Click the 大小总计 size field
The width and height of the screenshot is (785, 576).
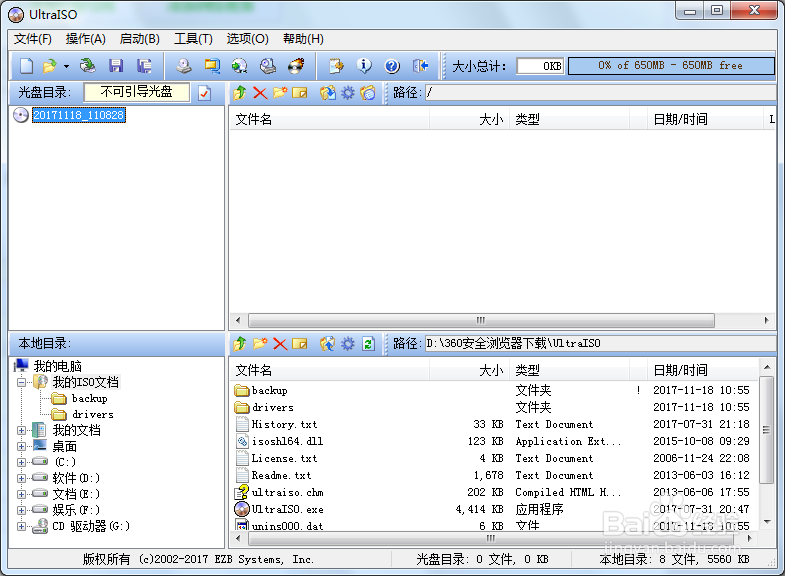540,66
